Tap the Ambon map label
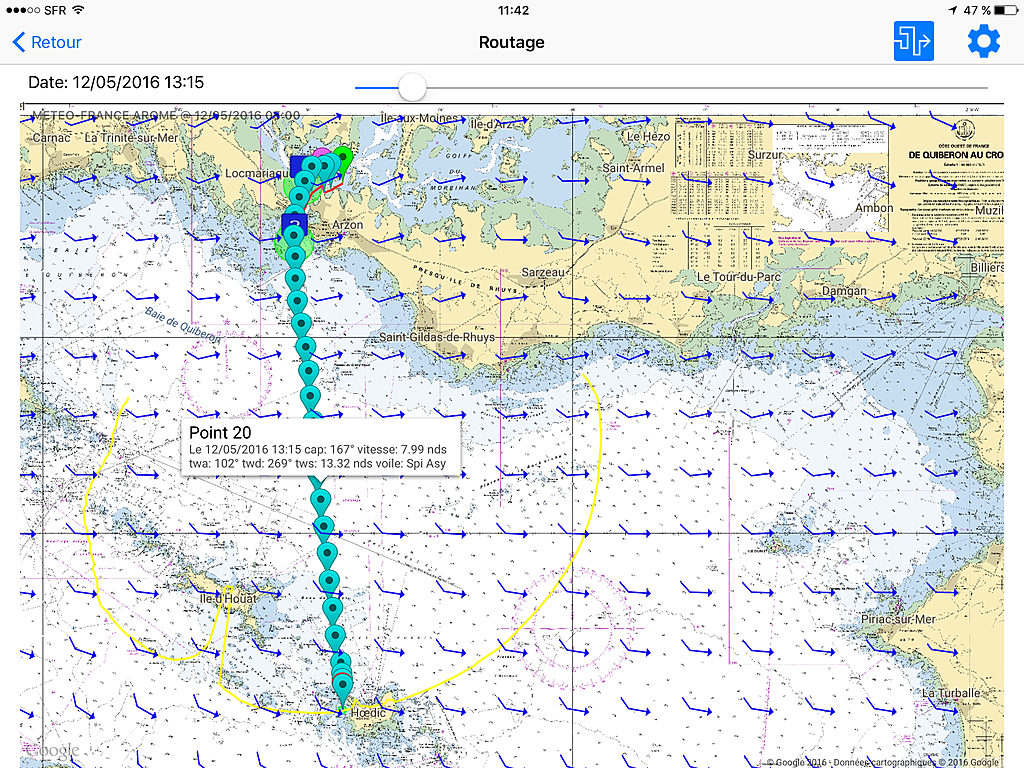 tap(874, 208)
